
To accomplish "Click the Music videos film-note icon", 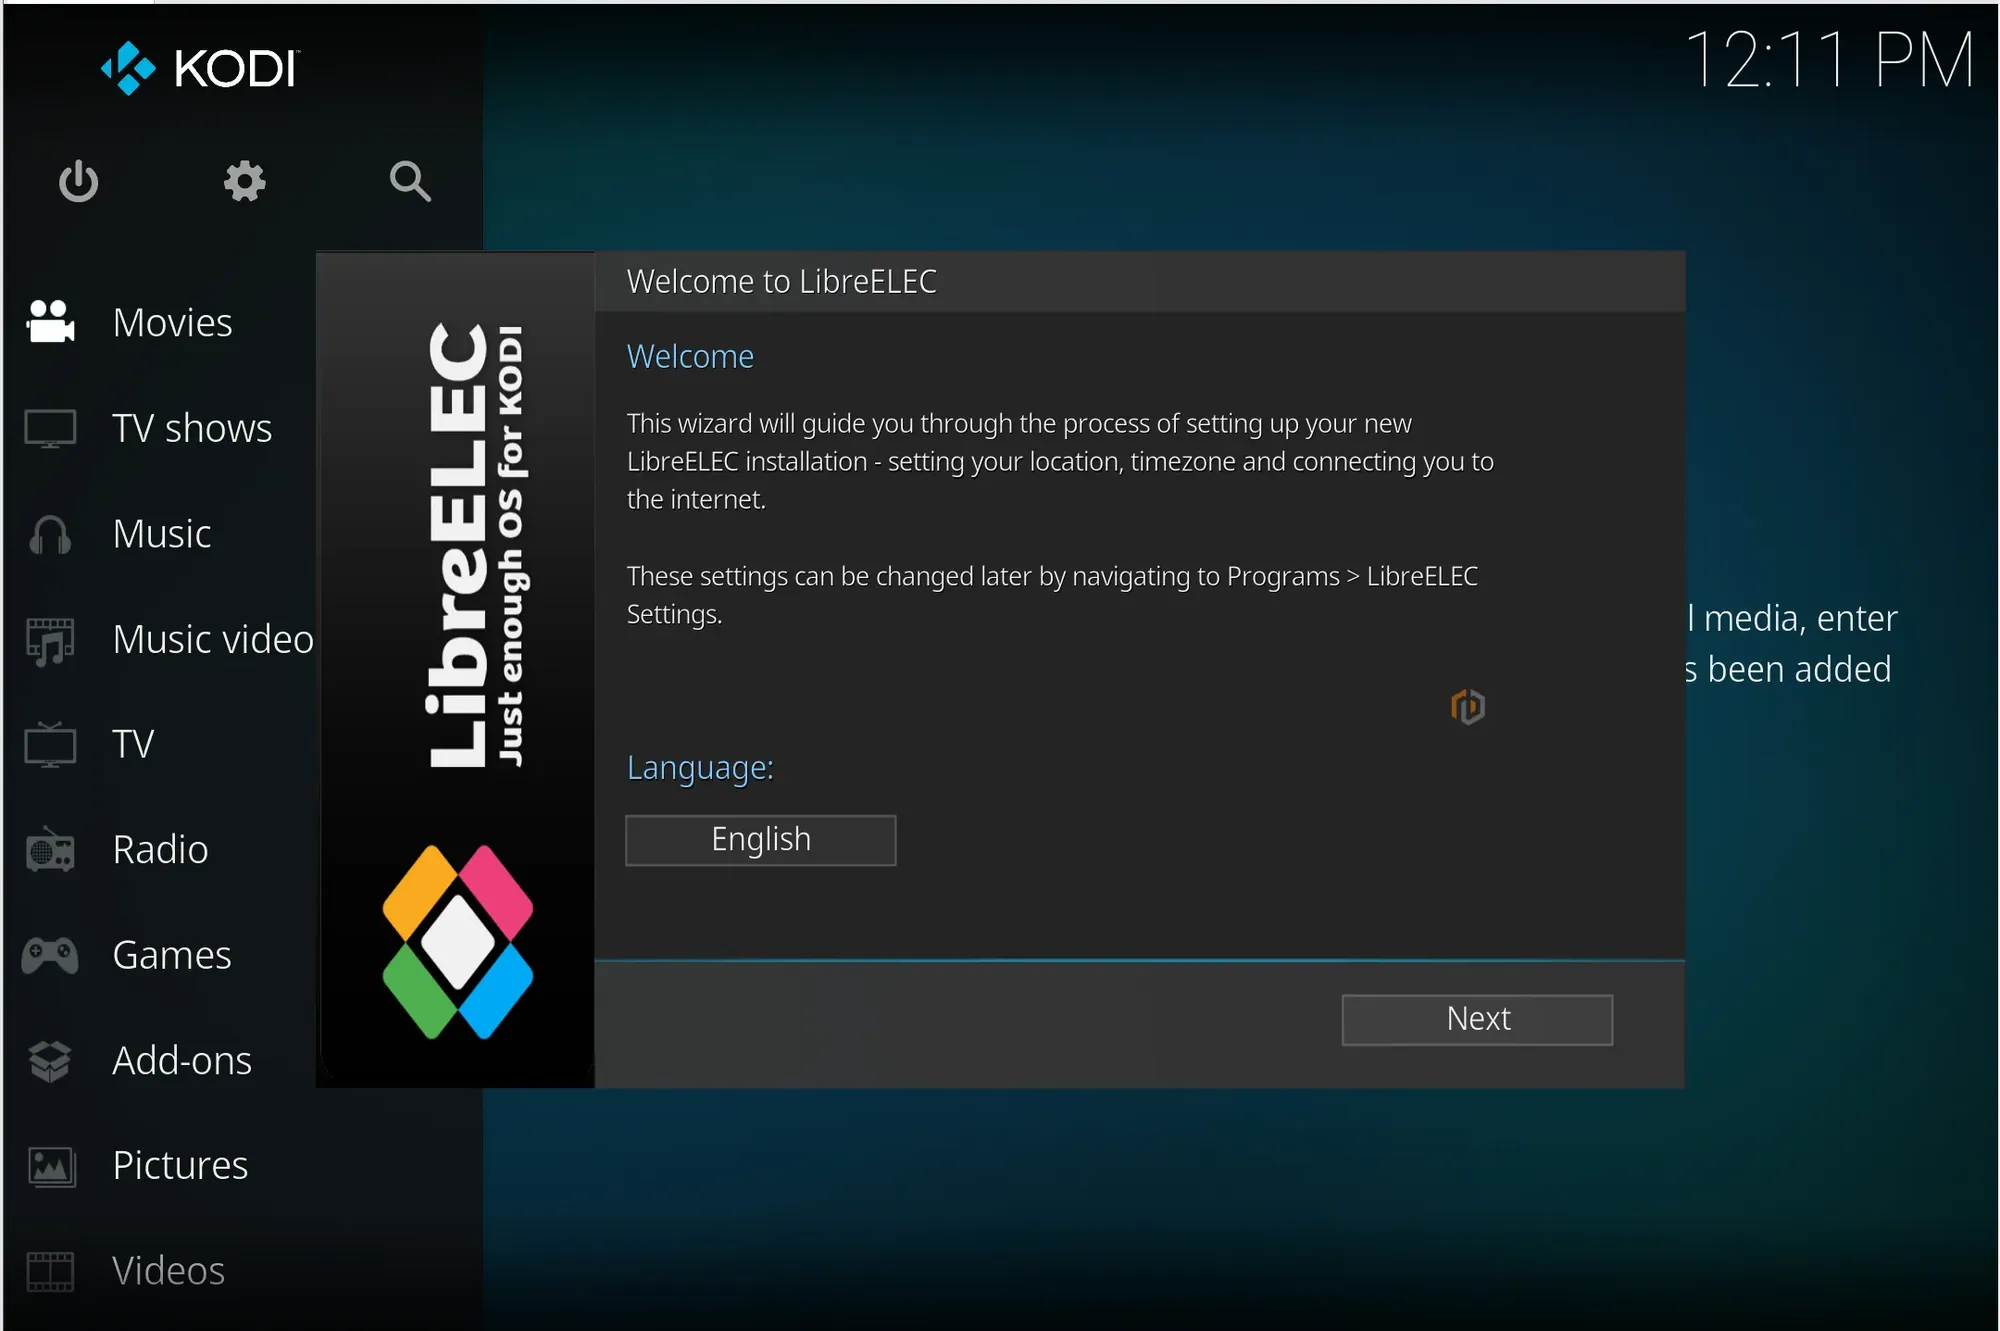I will [x=50, y=640].
